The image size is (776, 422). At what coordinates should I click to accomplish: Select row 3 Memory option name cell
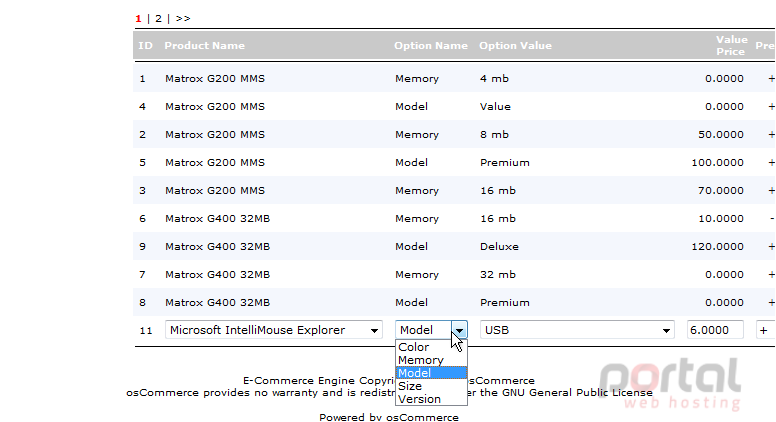pyautogui.click(x=416, y=190)
